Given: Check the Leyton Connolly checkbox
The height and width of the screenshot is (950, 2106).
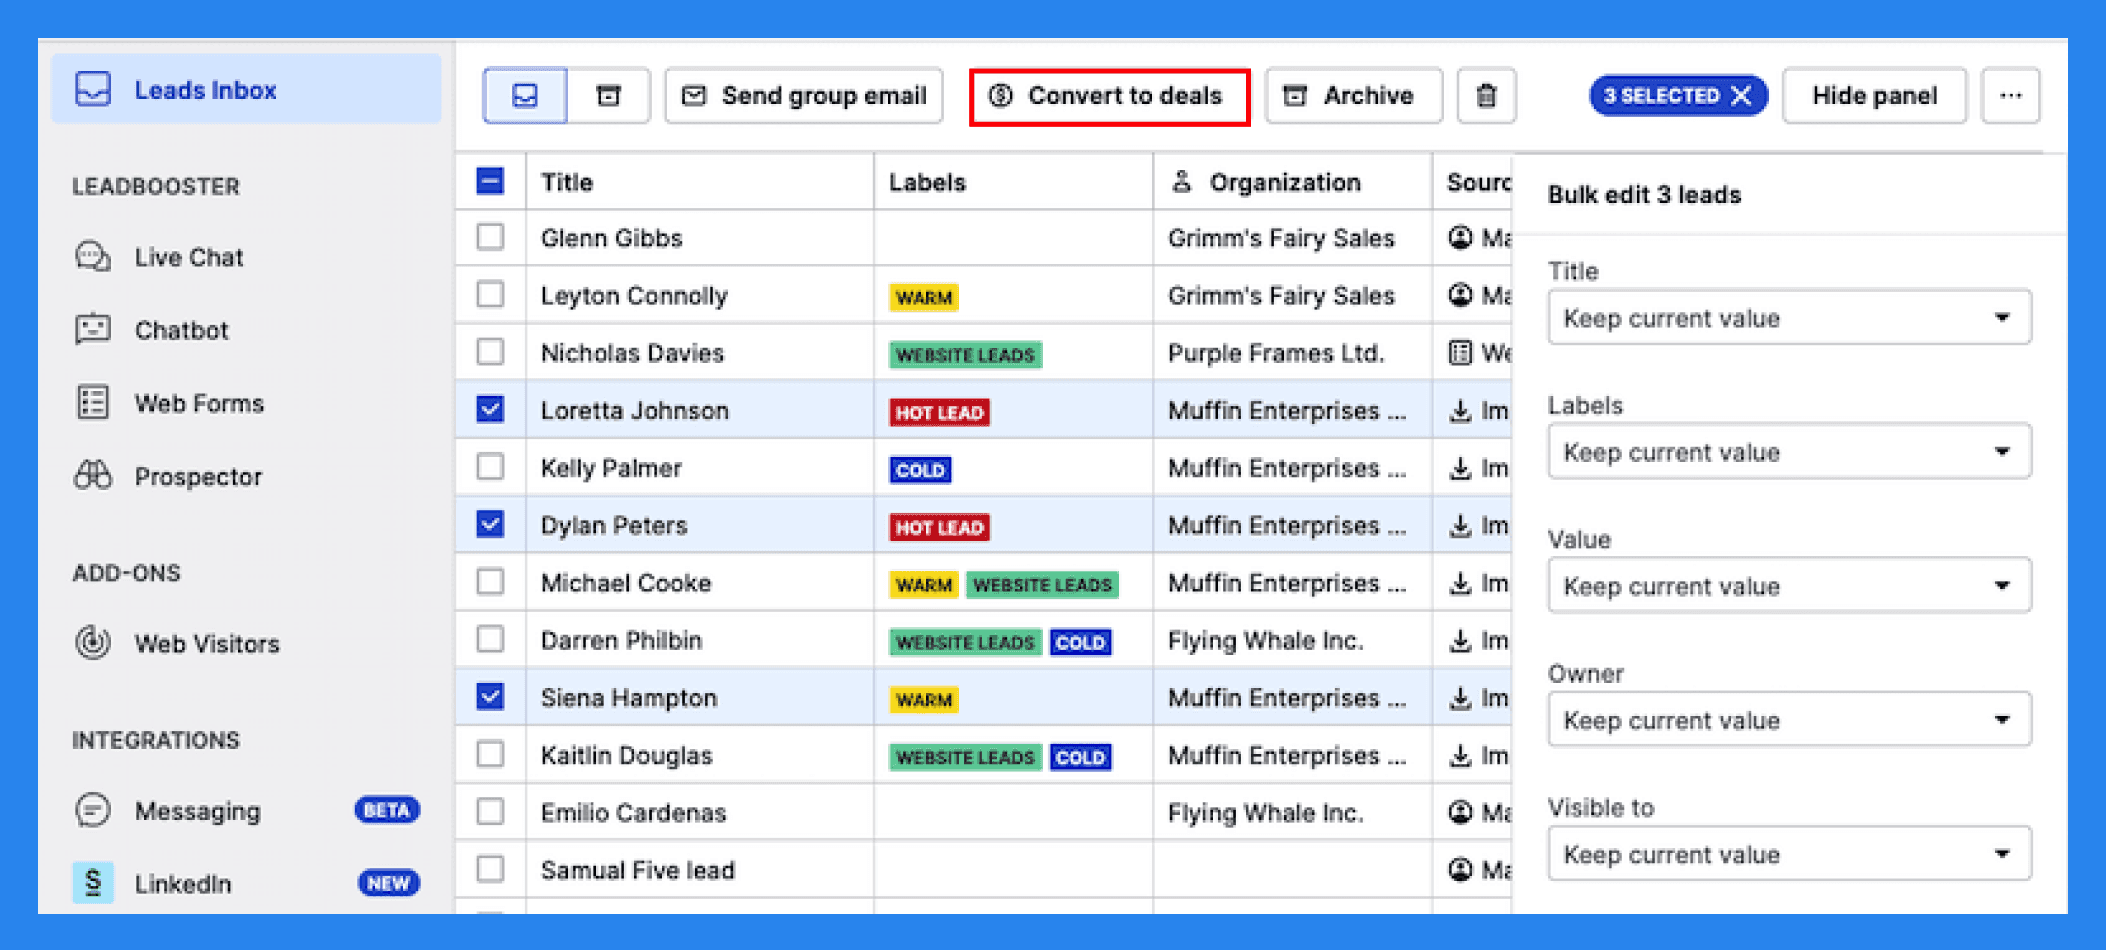Looking at the screenshot, I should point(490,294).
